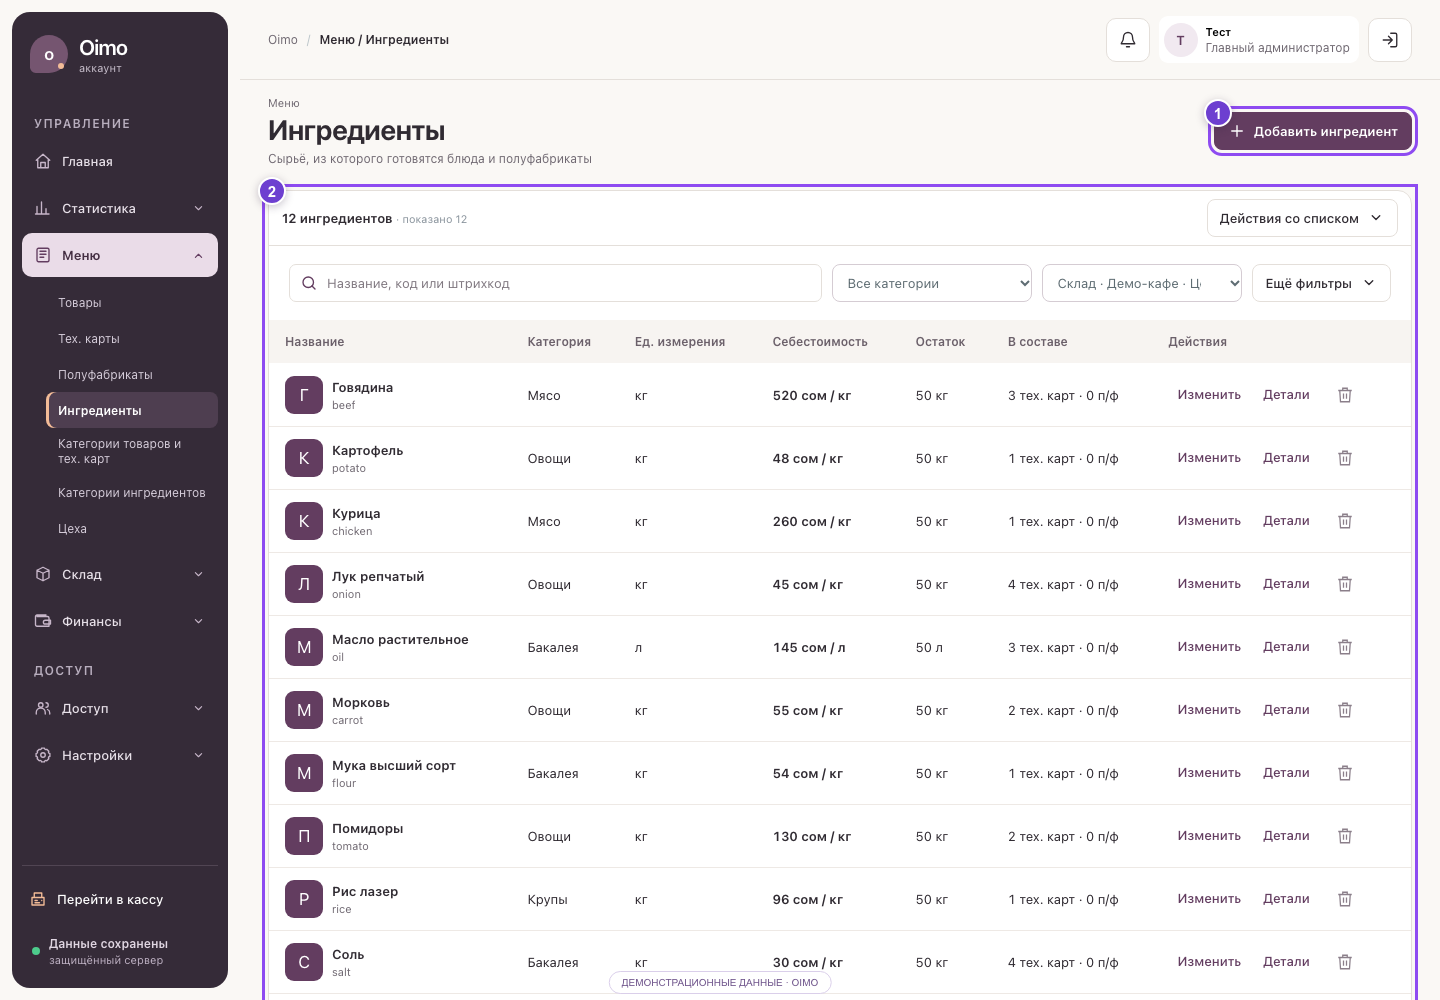Open Действия со списком menu
Image resolution: width=1440 pixels, height=1000 pixels.
1302,218
